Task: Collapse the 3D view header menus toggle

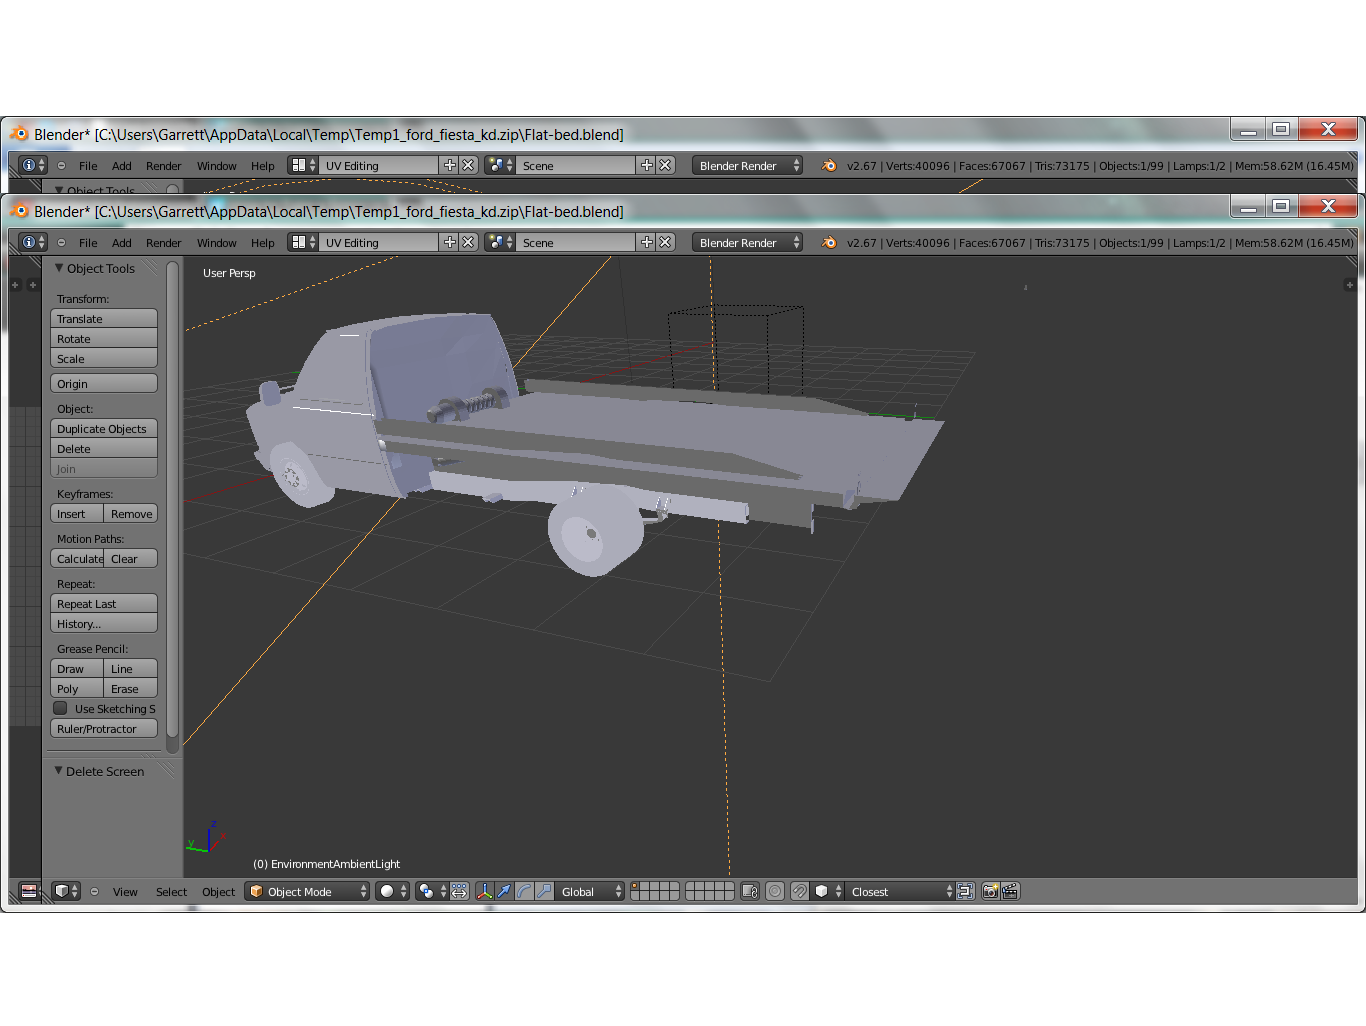Action: [95, 891]
